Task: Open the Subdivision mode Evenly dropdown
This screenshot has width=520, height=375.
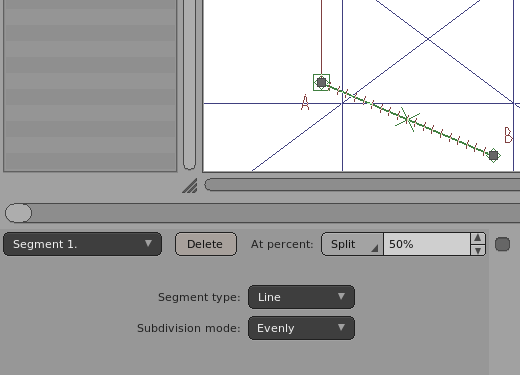Action: [x=301, y=328]
